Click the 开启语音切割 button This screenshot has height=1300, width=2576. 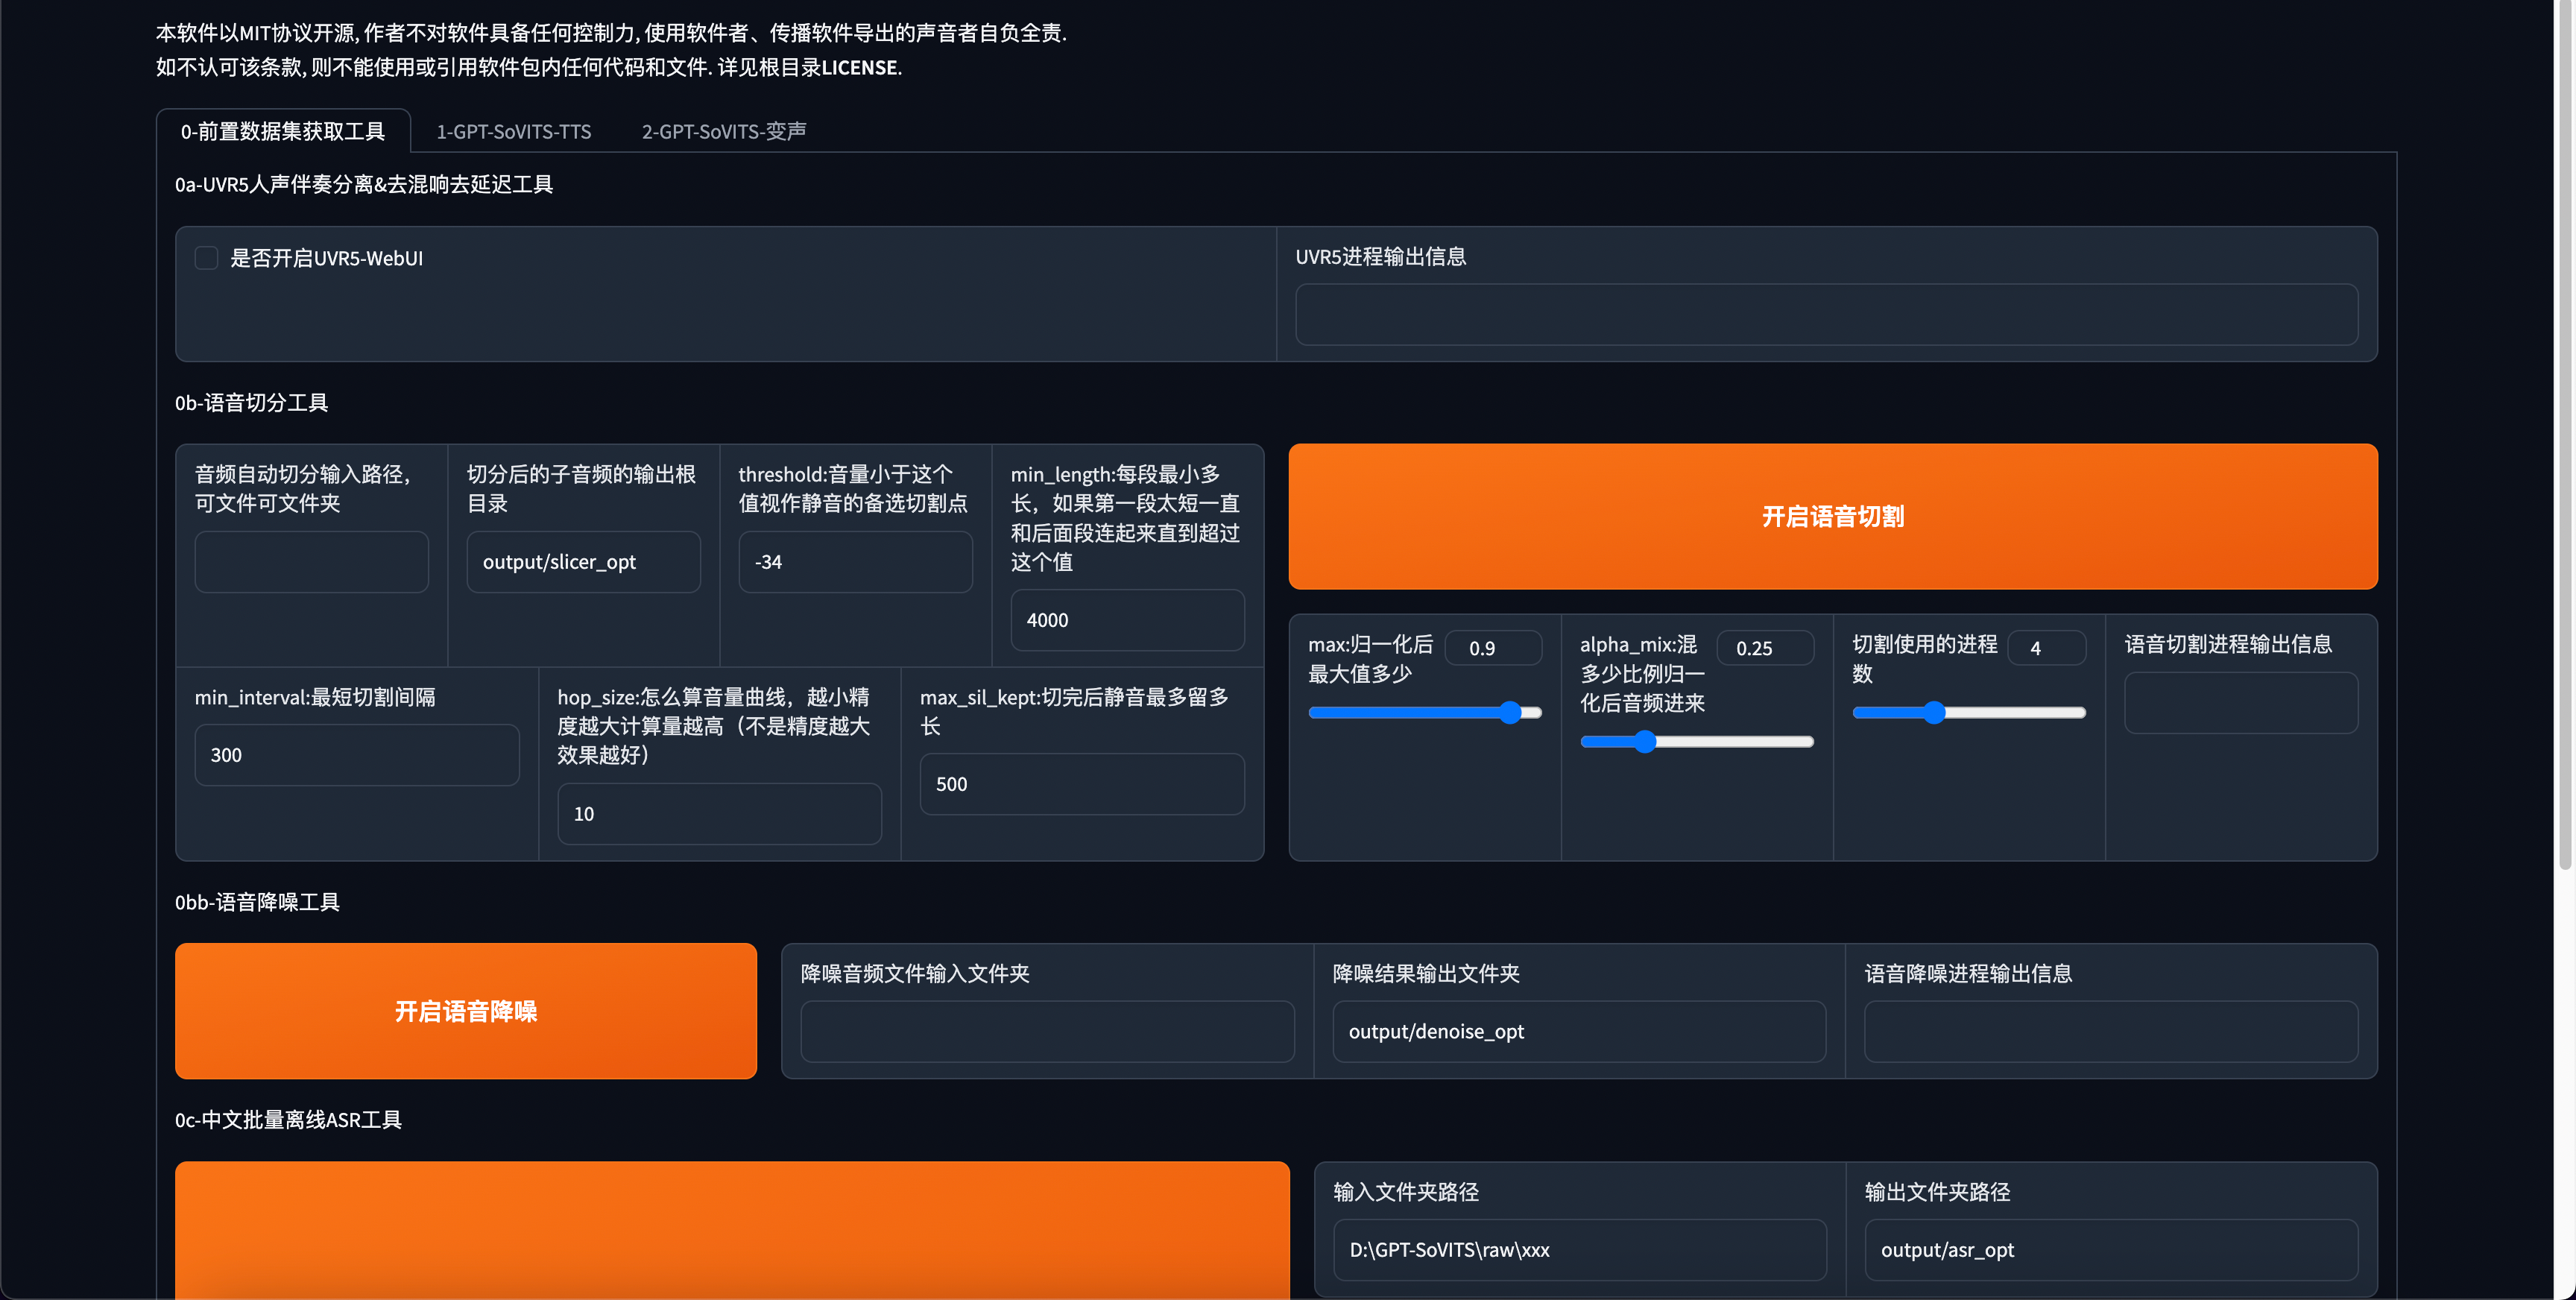coord(1832,516)
